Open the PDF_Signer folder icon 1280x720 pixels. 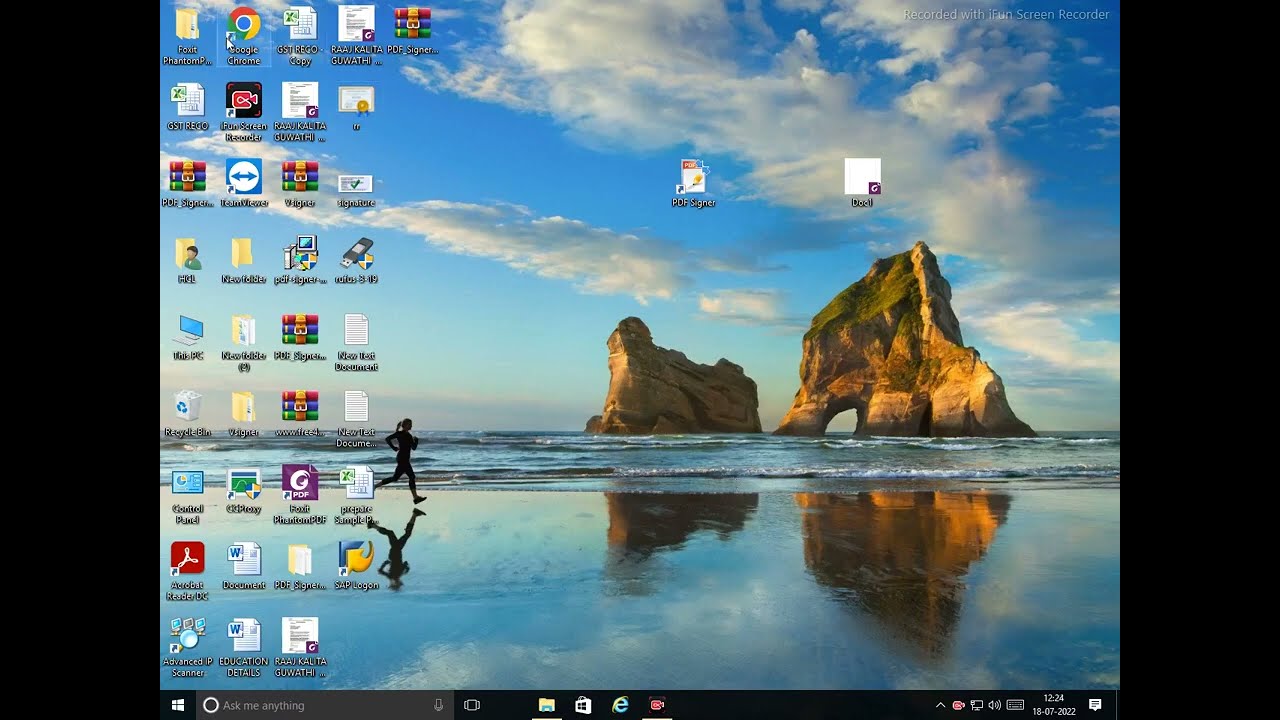300,566
